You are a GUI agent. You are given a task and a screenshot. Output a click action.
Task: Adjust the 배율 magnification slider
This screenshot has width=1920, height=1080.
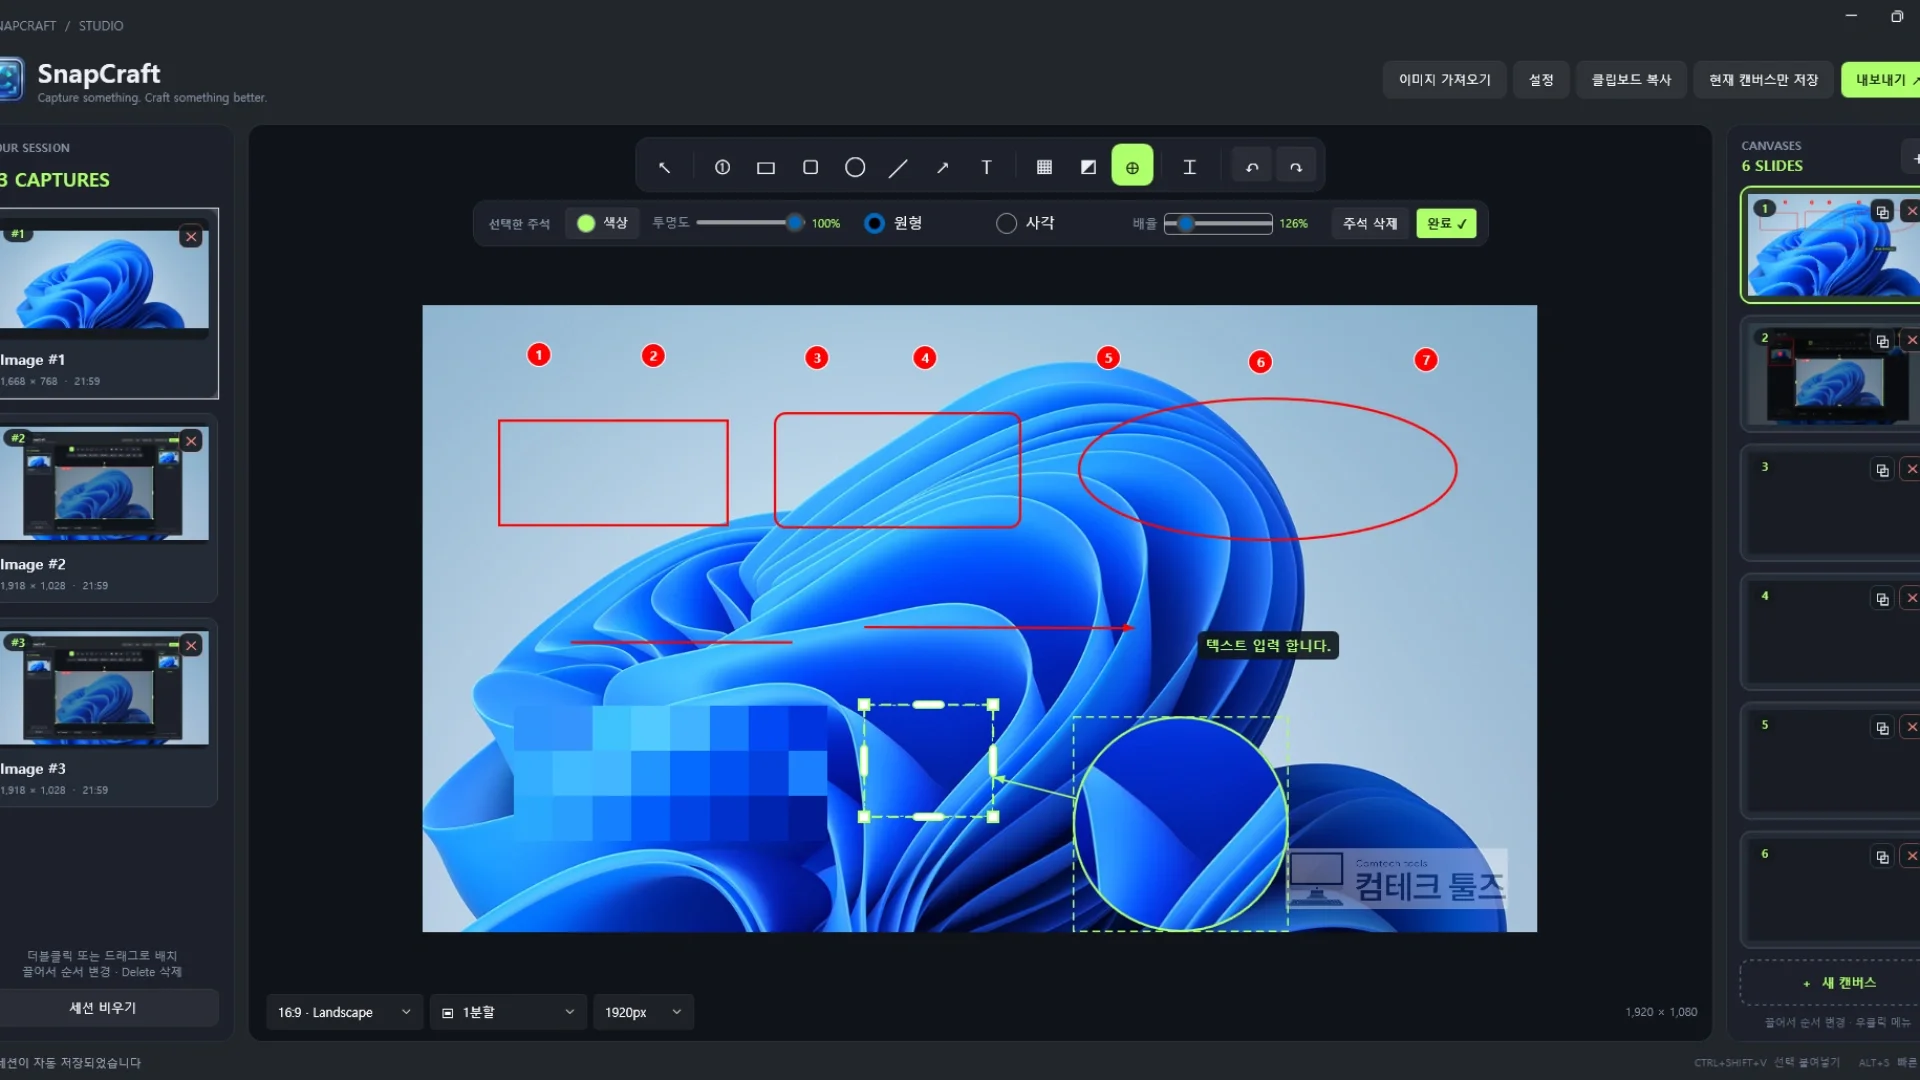coord(1218,223)
